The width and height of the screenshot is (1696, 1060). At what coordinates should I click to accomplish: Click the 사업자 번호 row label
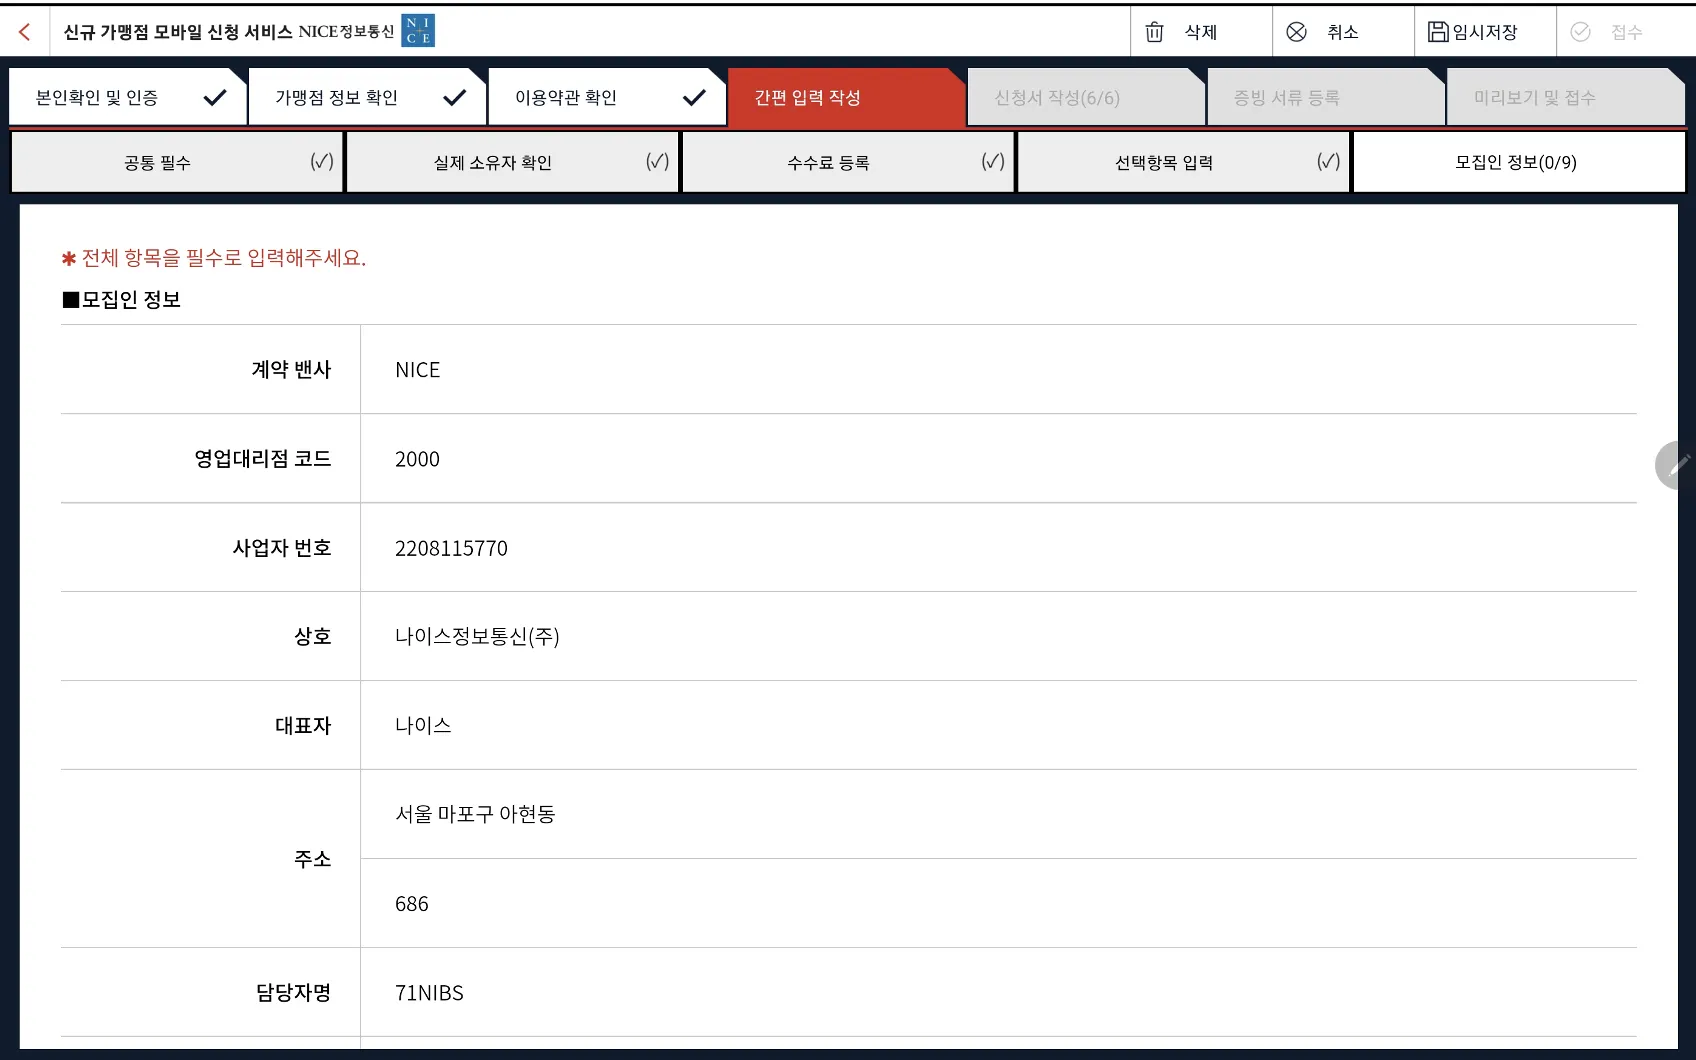282,547
